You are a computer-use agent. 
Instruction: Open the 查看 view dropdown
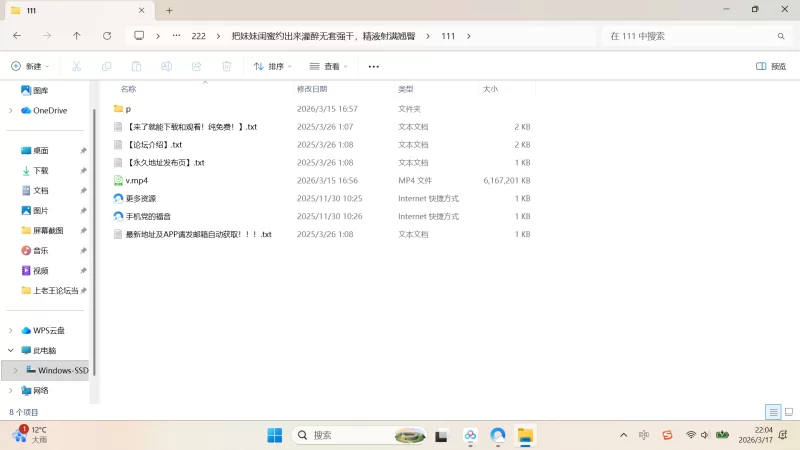pos(329,66)
